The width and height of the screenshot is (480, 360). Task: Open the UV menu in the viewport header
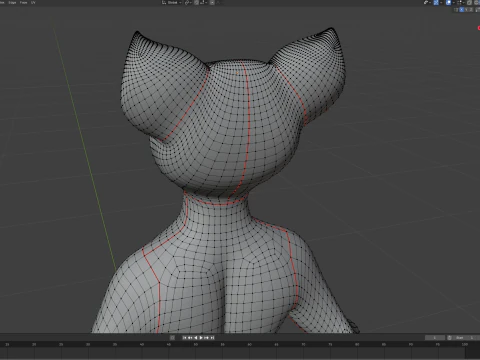[x=33, y=2]
